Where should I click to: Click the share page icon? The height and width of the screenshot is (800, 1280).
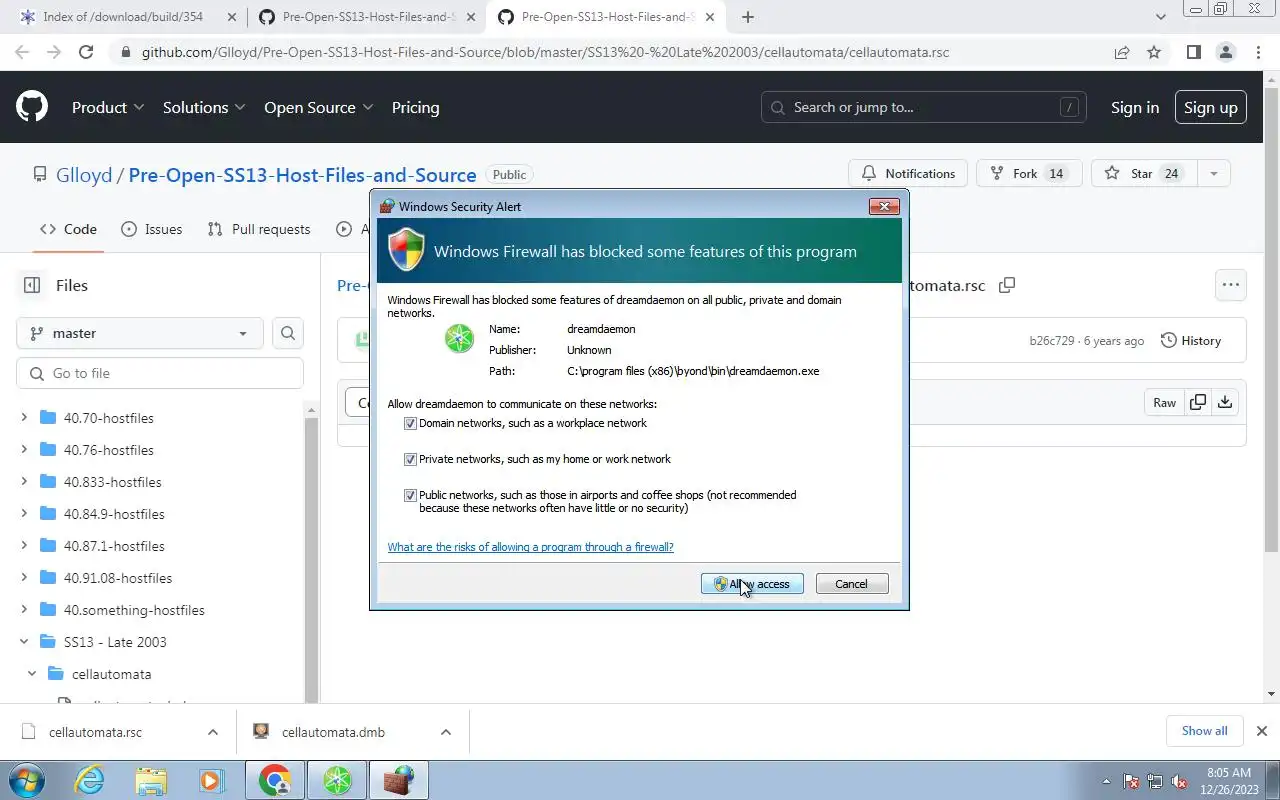pos(1122,52)
